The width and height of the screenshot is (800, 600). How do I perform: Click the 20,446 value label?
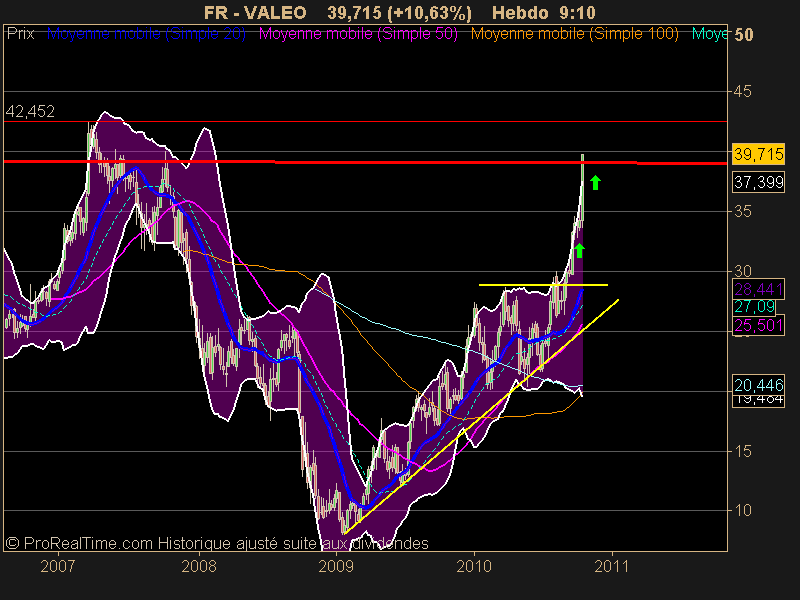758,385
